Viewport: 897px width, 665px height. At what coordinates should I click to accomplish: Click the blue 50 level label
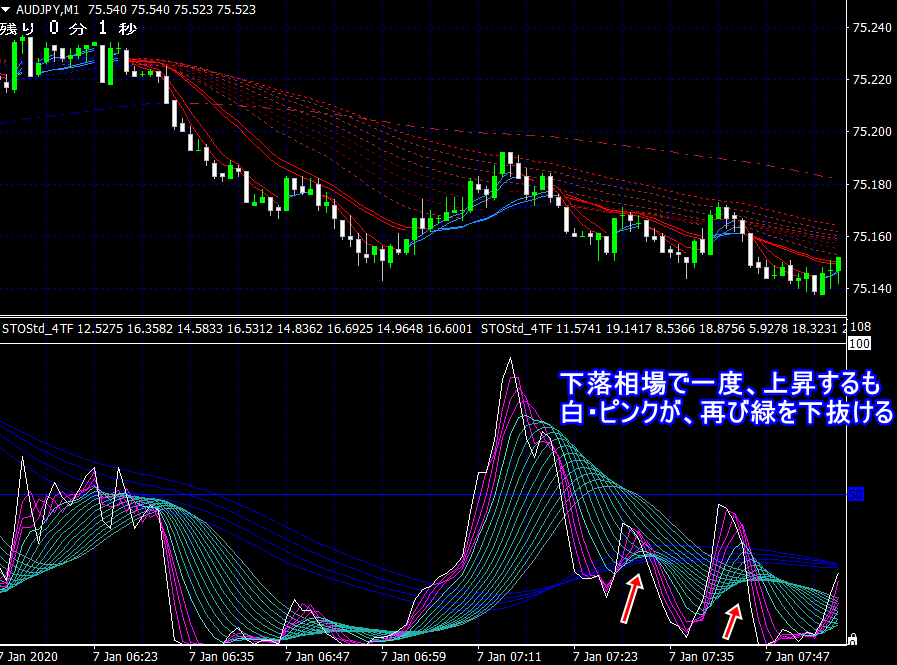point(855,494)
